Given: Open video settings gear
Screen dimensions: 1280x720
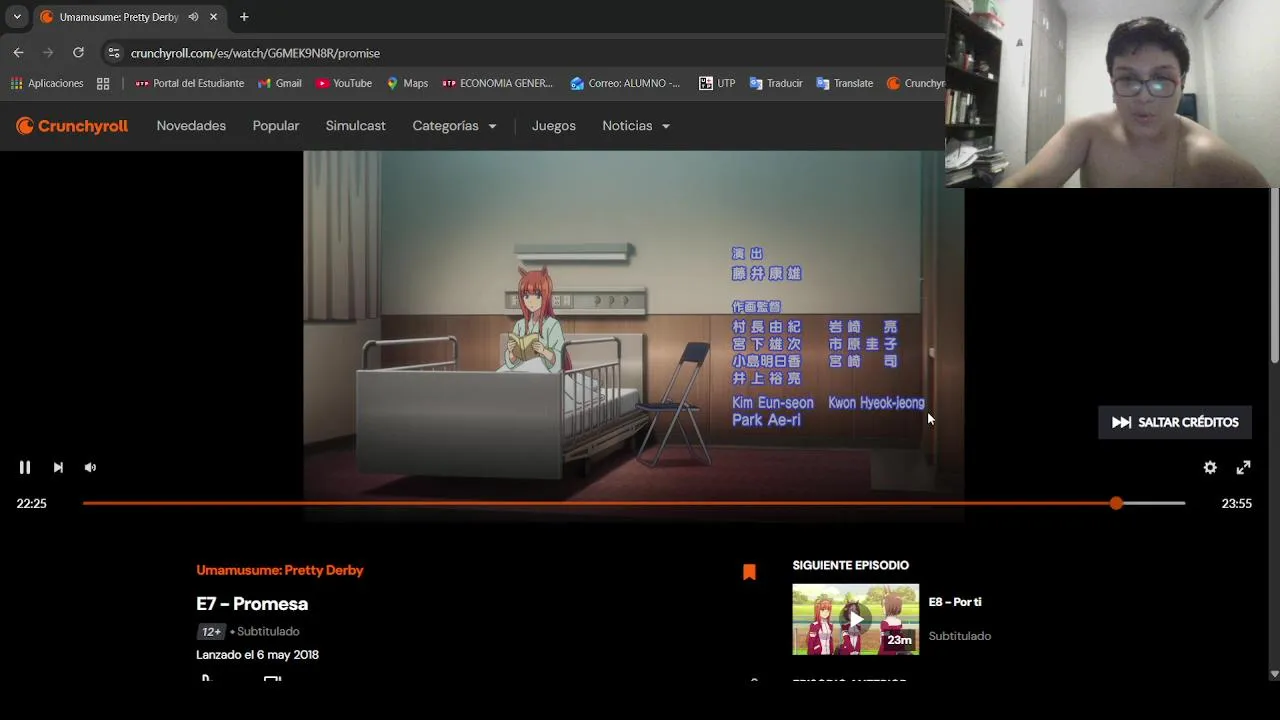Looking at the screenshot, I should pyautogui.click(x=1210, y=467).
